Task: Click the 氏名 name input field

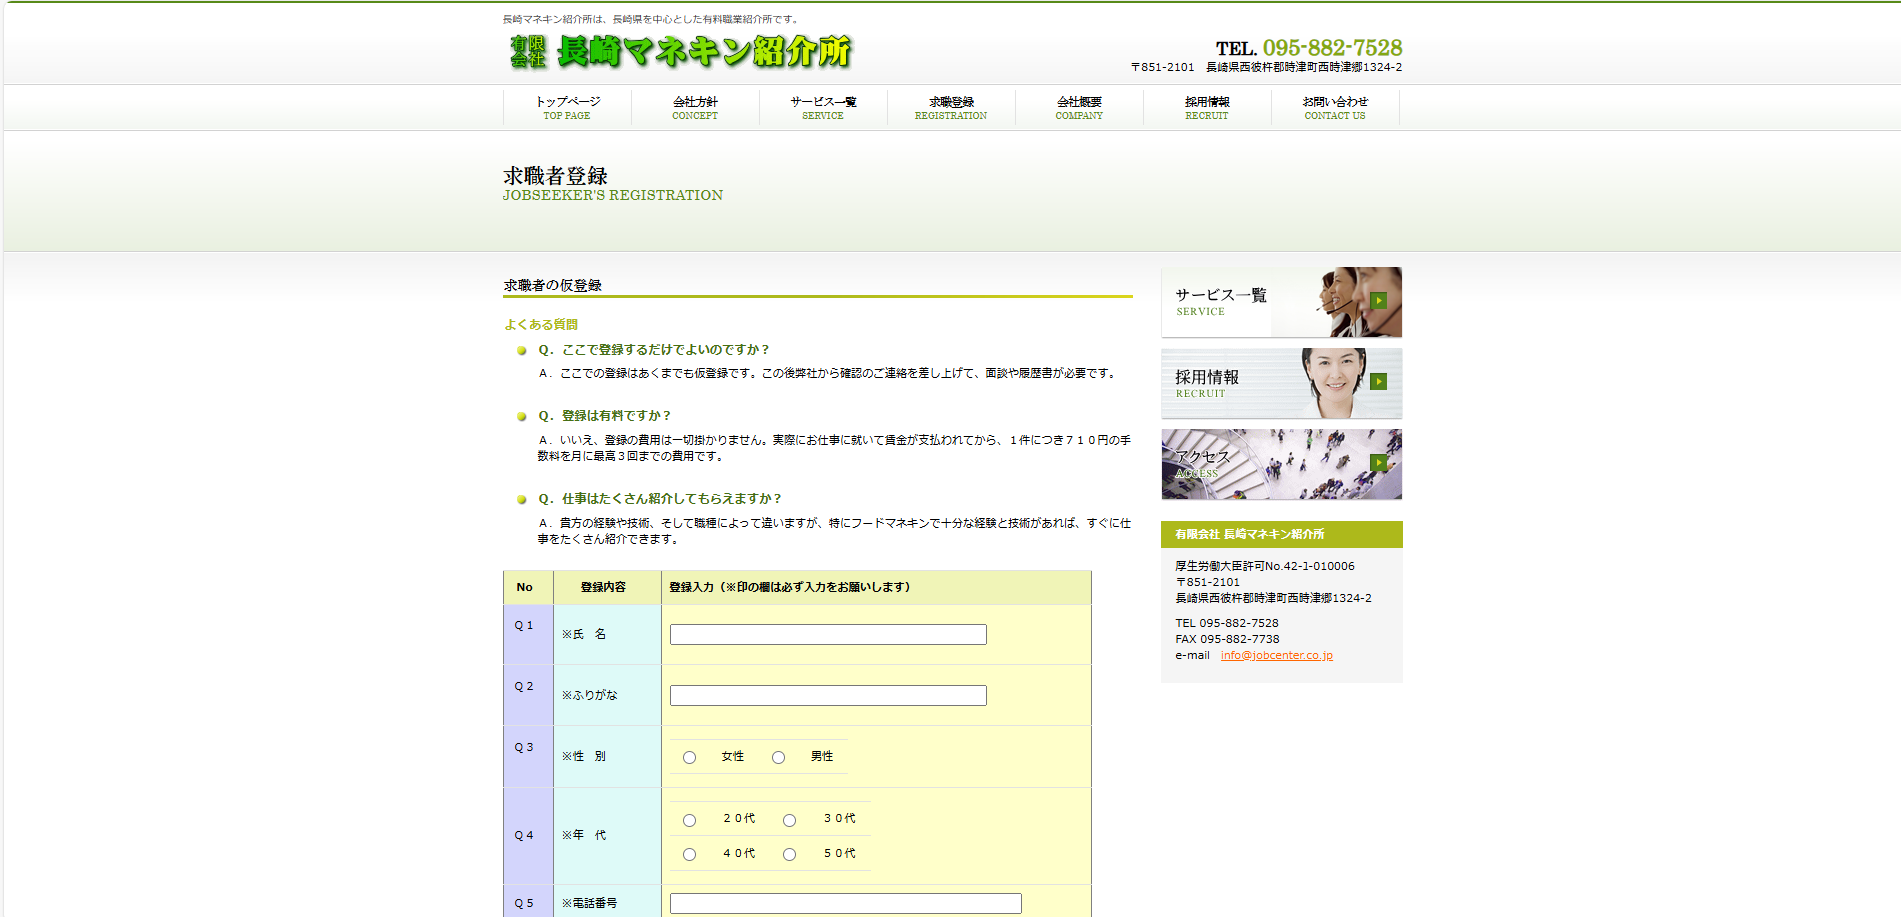Action: click(x=828, y=635)
